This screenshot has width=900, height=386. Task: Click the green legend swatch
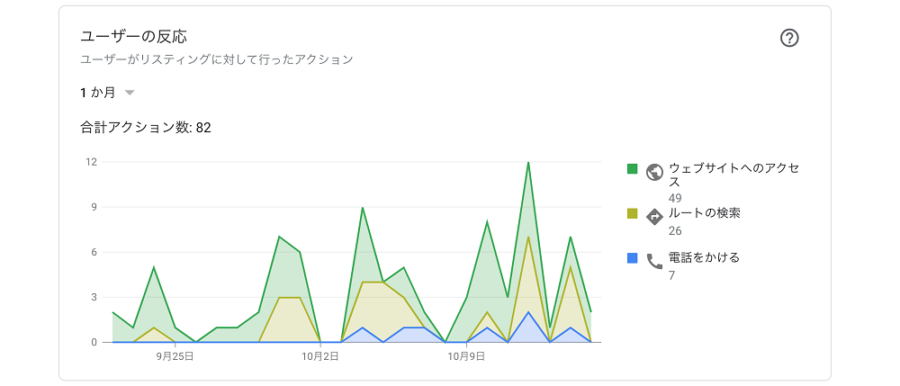[x=632, y=168]
